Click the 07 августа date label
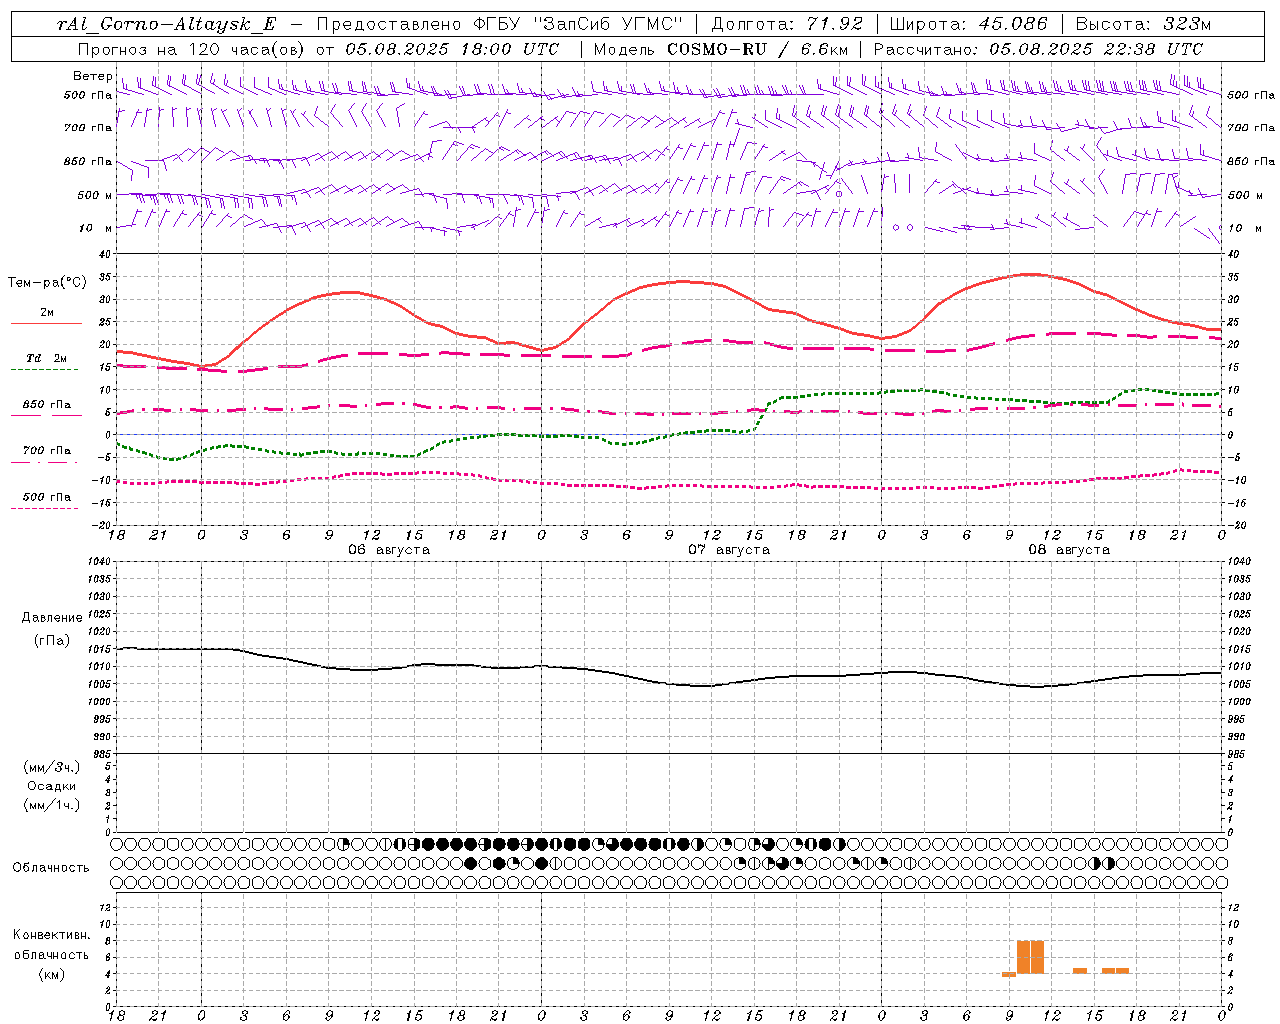The width and height of the screenshot is (1280, 1024). (x=729, y=550)
